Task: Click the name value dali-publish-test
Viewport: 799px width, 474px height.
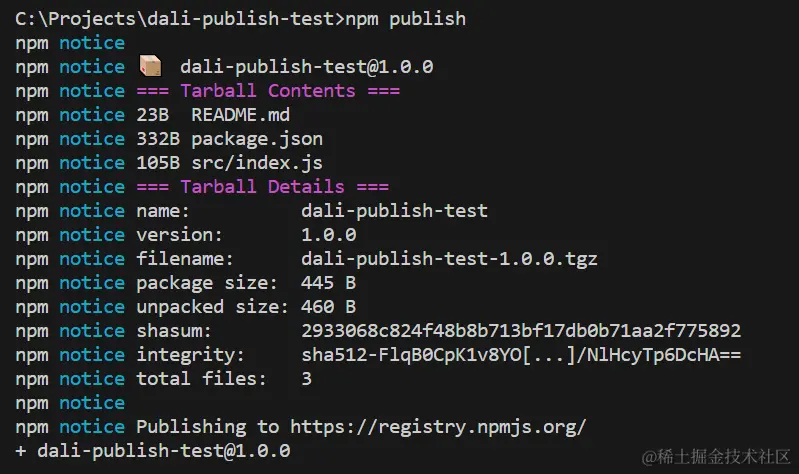Action: [394, 211]
